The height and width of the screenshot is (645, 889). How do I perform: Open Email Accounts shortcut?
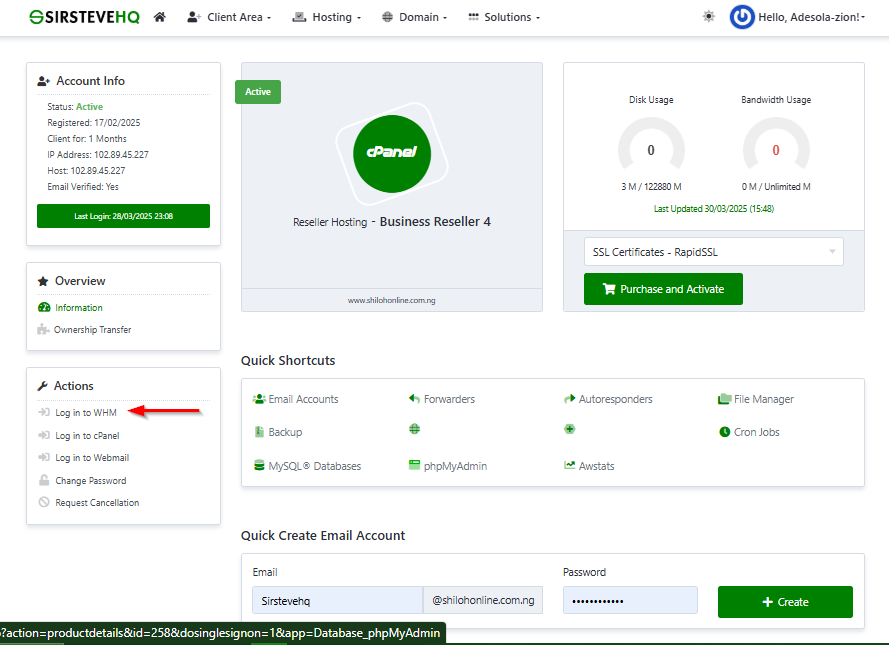click(296, 399)
